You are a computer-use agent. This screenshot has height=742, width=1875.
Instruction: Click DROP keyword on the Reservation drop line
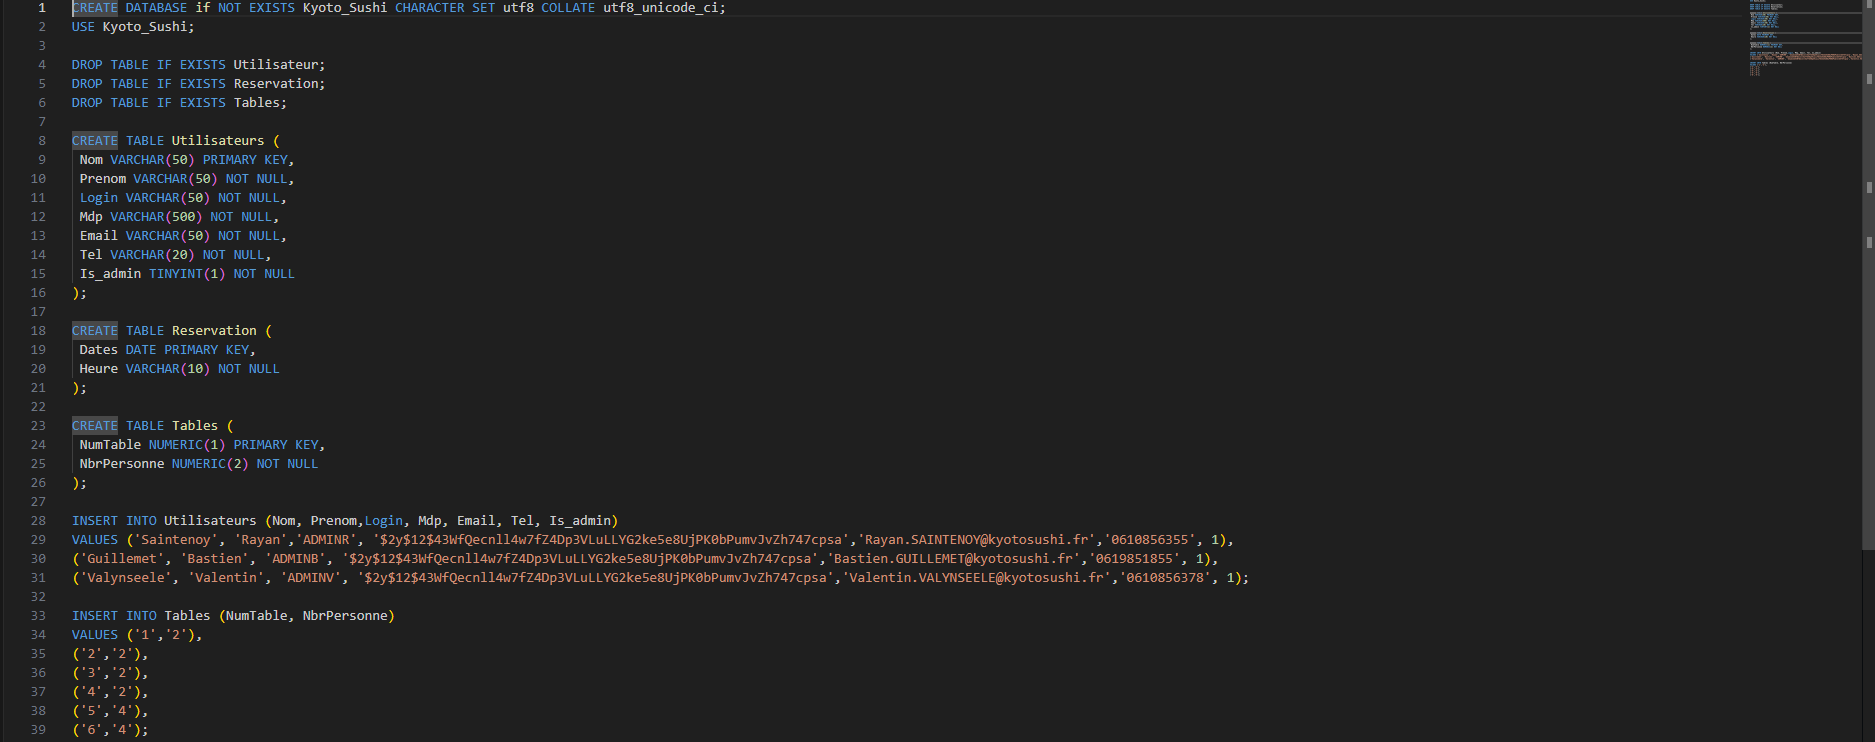tap(87, 84)
